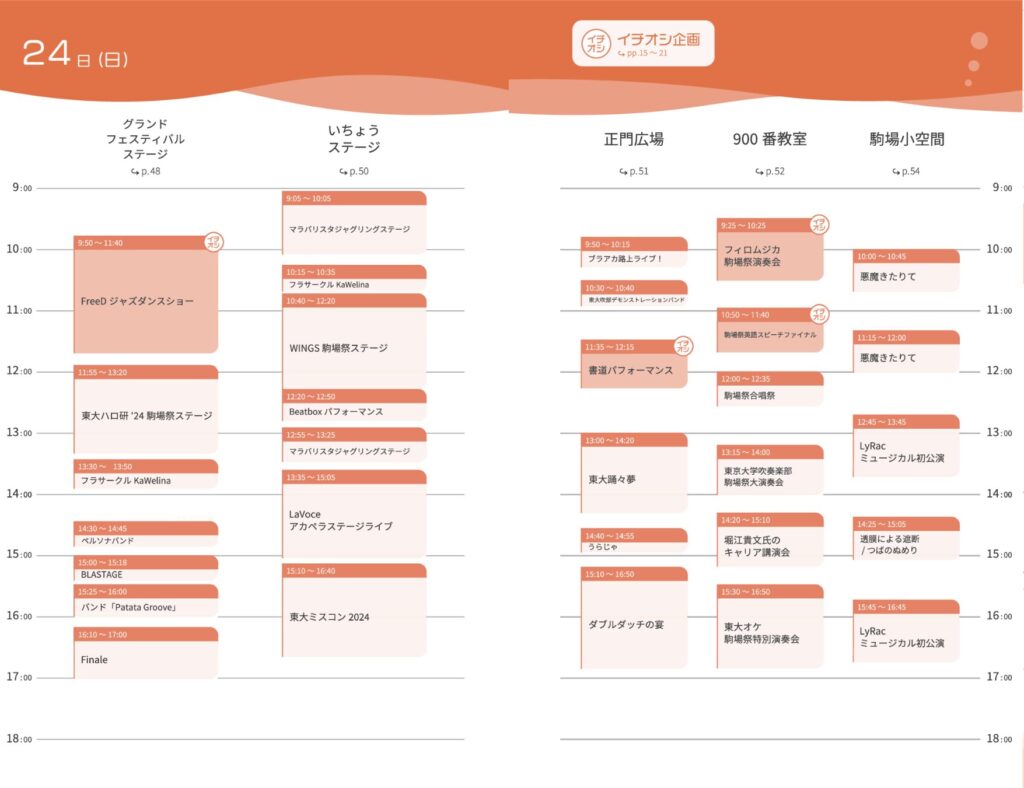This screenshot has width=1024, height=788.
Task: Click the 18:00 marker on right axis
Action: 999,739
